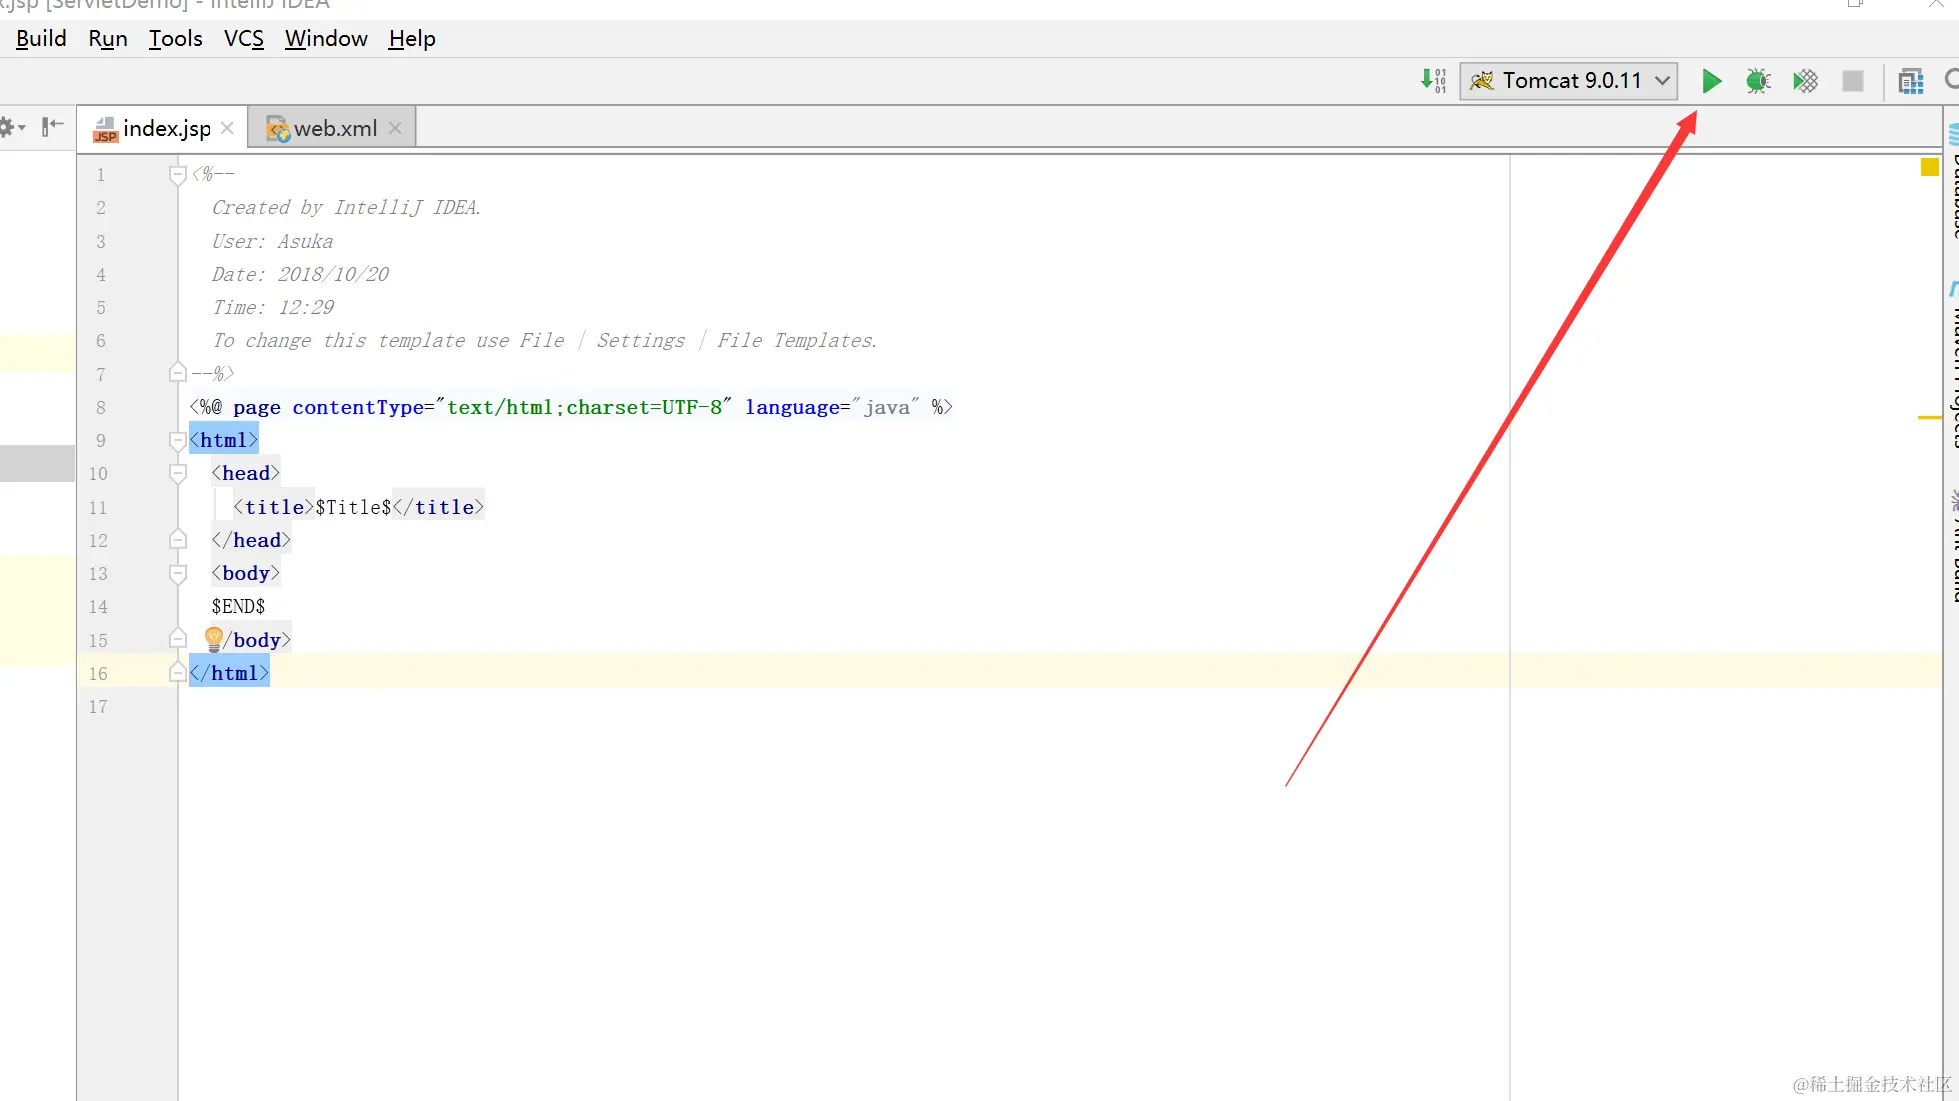Collapse the comment block fold at line 1
This screenshot has width=1959, height=1101.
[178, 175]
